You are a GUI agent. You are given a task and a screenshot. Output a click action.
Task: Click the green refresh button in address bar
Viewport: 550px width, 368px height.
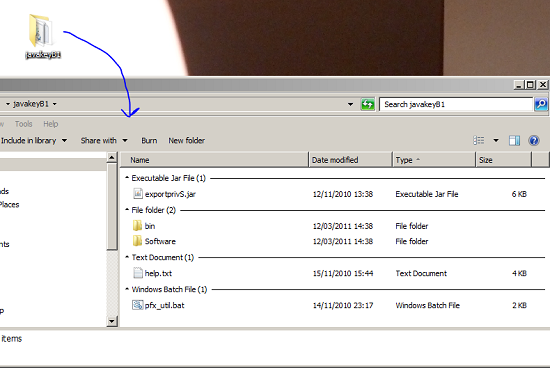[368, 104]
